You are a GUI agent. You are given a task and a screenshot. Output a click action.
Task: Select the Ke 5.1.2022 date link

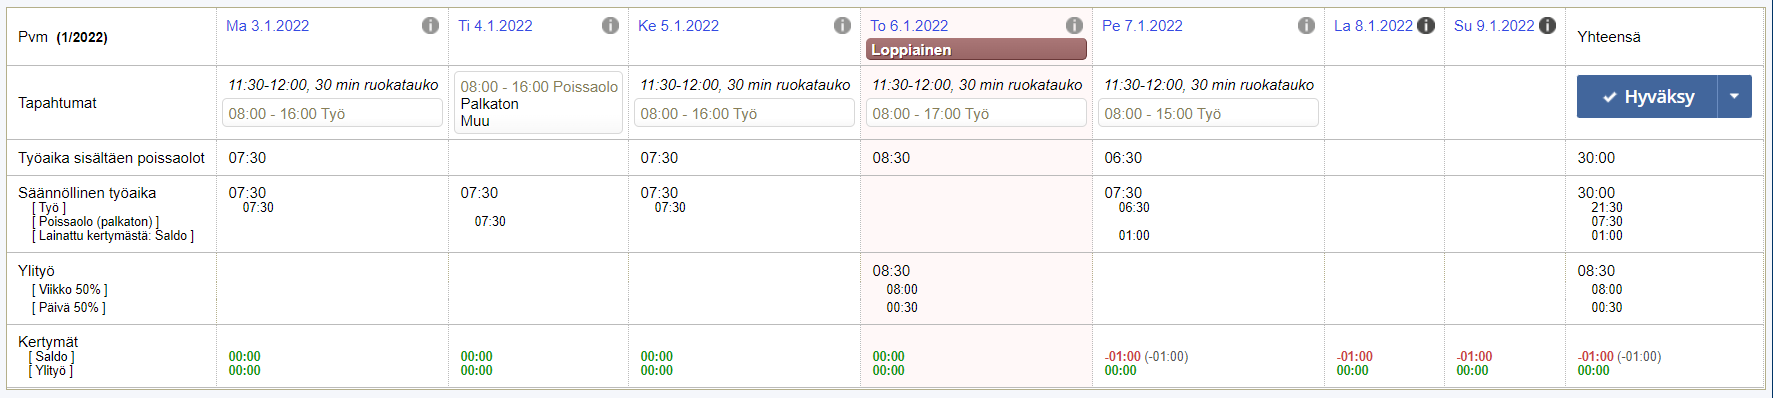tap(678, 26)
